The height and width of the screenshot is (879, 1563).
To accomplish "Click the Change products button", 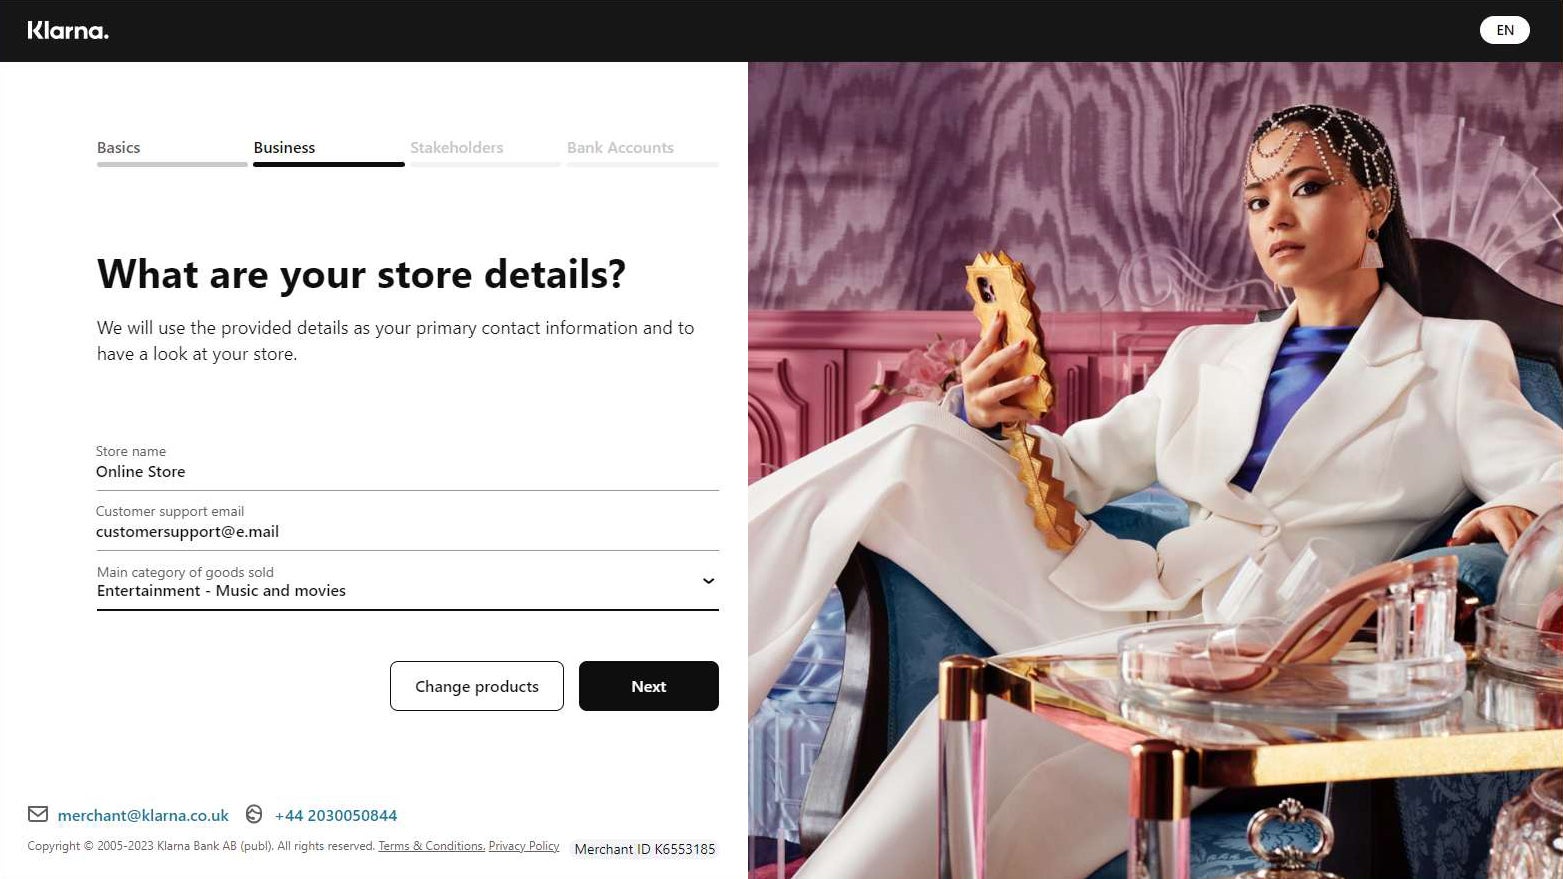I will pyautogui.click(x=477, y=686).
